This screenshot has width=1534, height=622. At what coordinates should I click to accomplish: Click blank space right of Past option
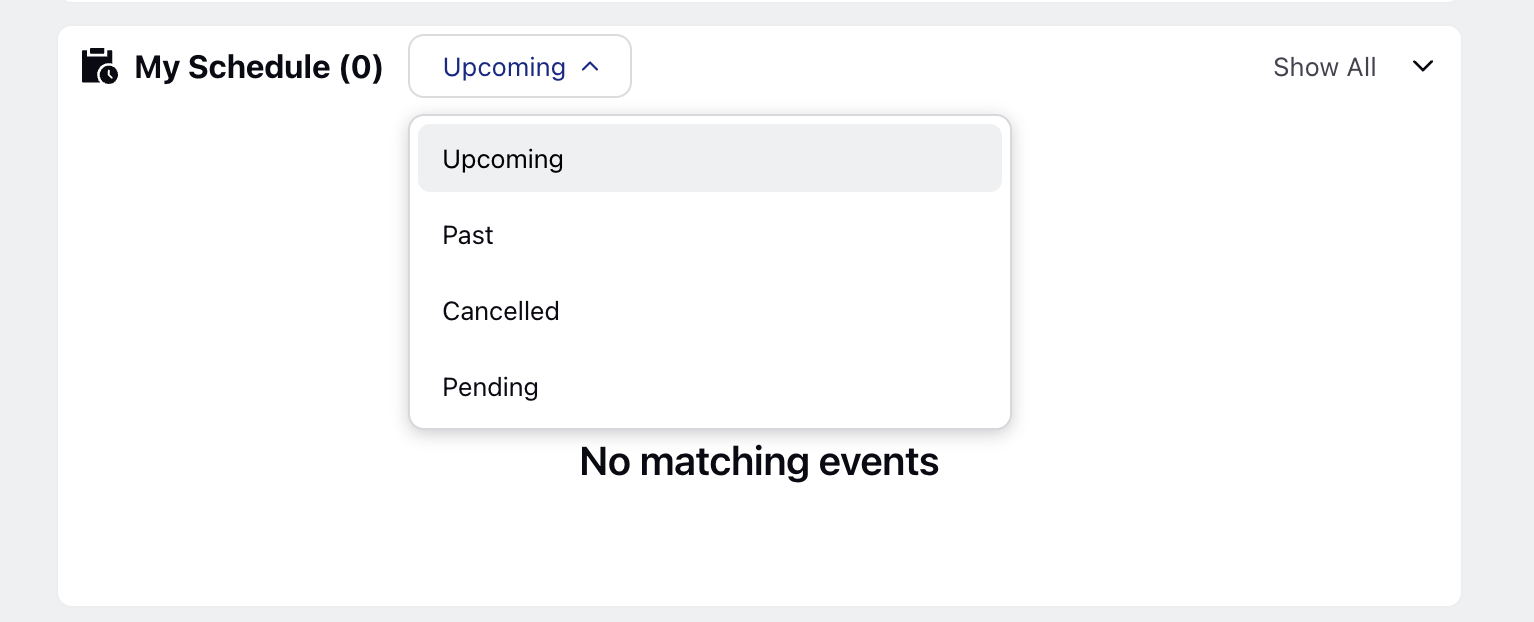coord(750,235)
